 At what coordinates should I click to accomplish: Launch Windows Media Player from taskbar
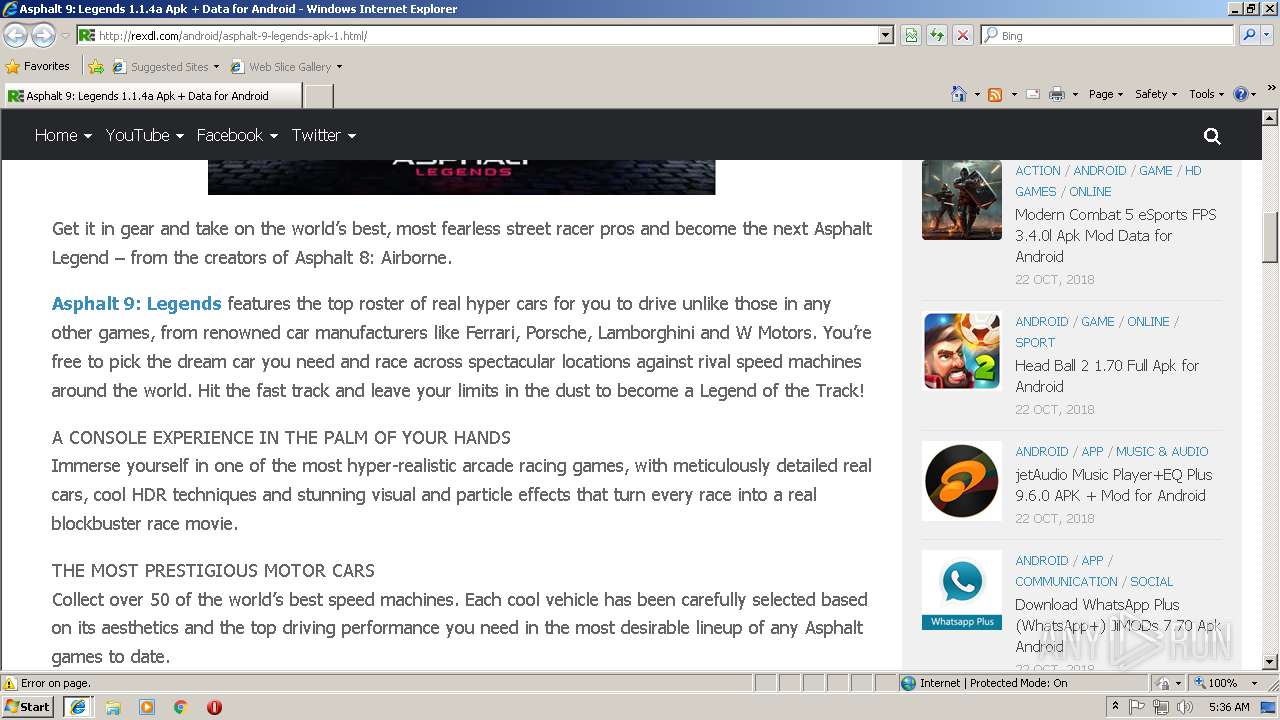pos(147,707)
